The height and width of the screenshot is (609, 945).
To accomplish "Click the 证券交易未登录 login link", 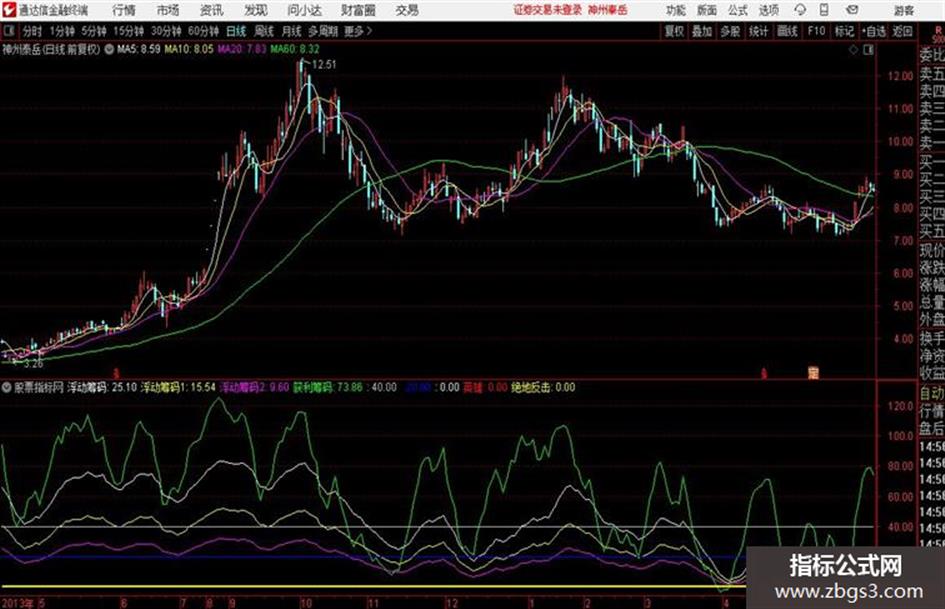I will 548,10.
